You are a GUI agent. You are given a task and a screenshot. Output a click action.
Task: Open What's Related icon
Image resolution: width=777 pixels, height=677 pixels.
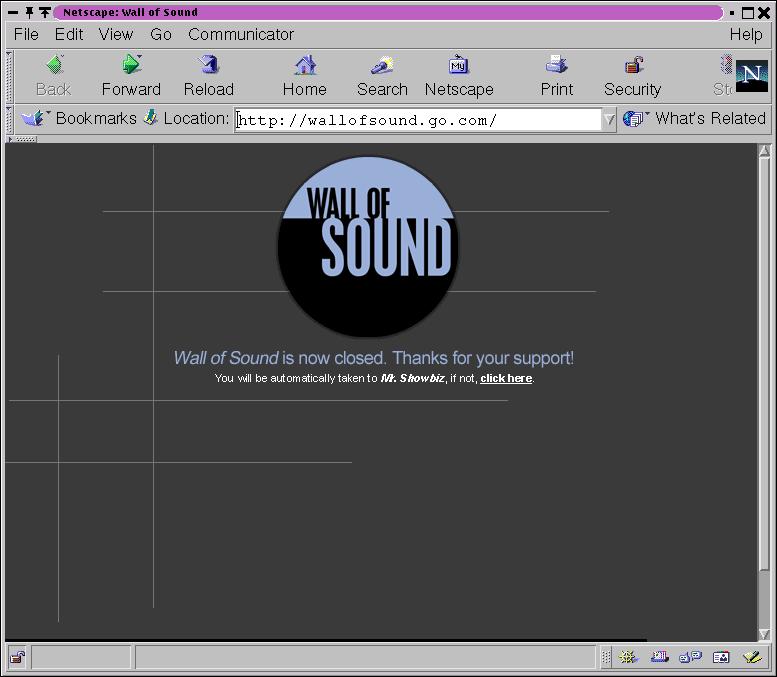(634, 118)
